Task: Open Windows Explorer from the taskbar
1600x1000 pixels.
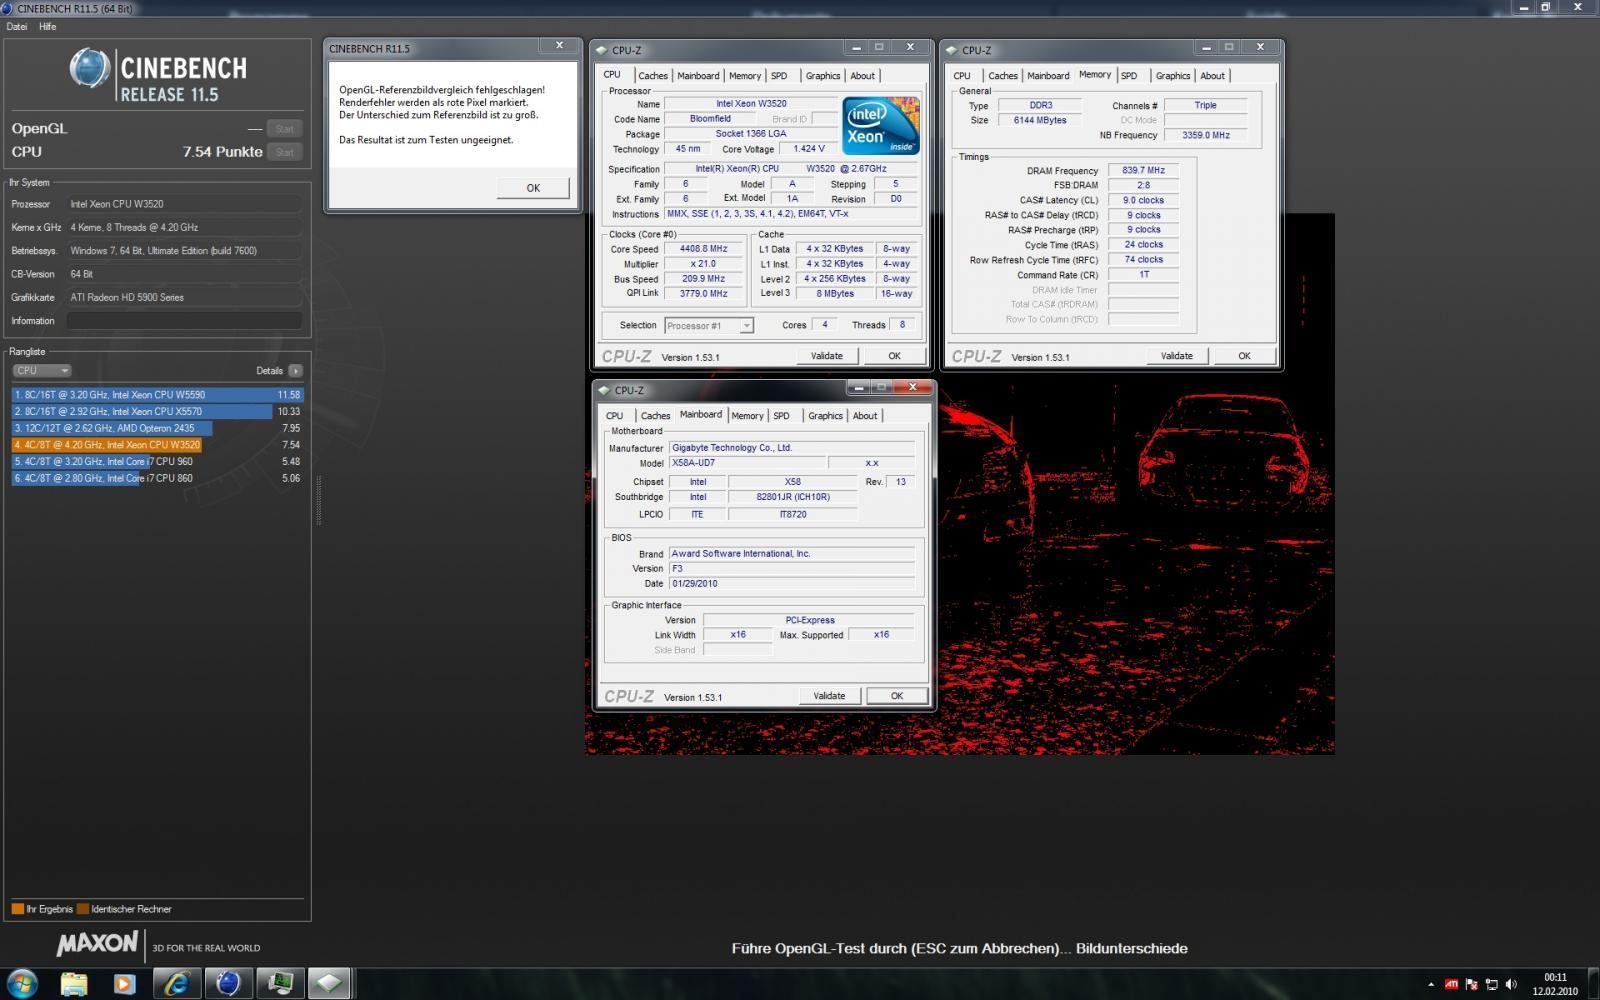Action: click(x=74, y=984)
